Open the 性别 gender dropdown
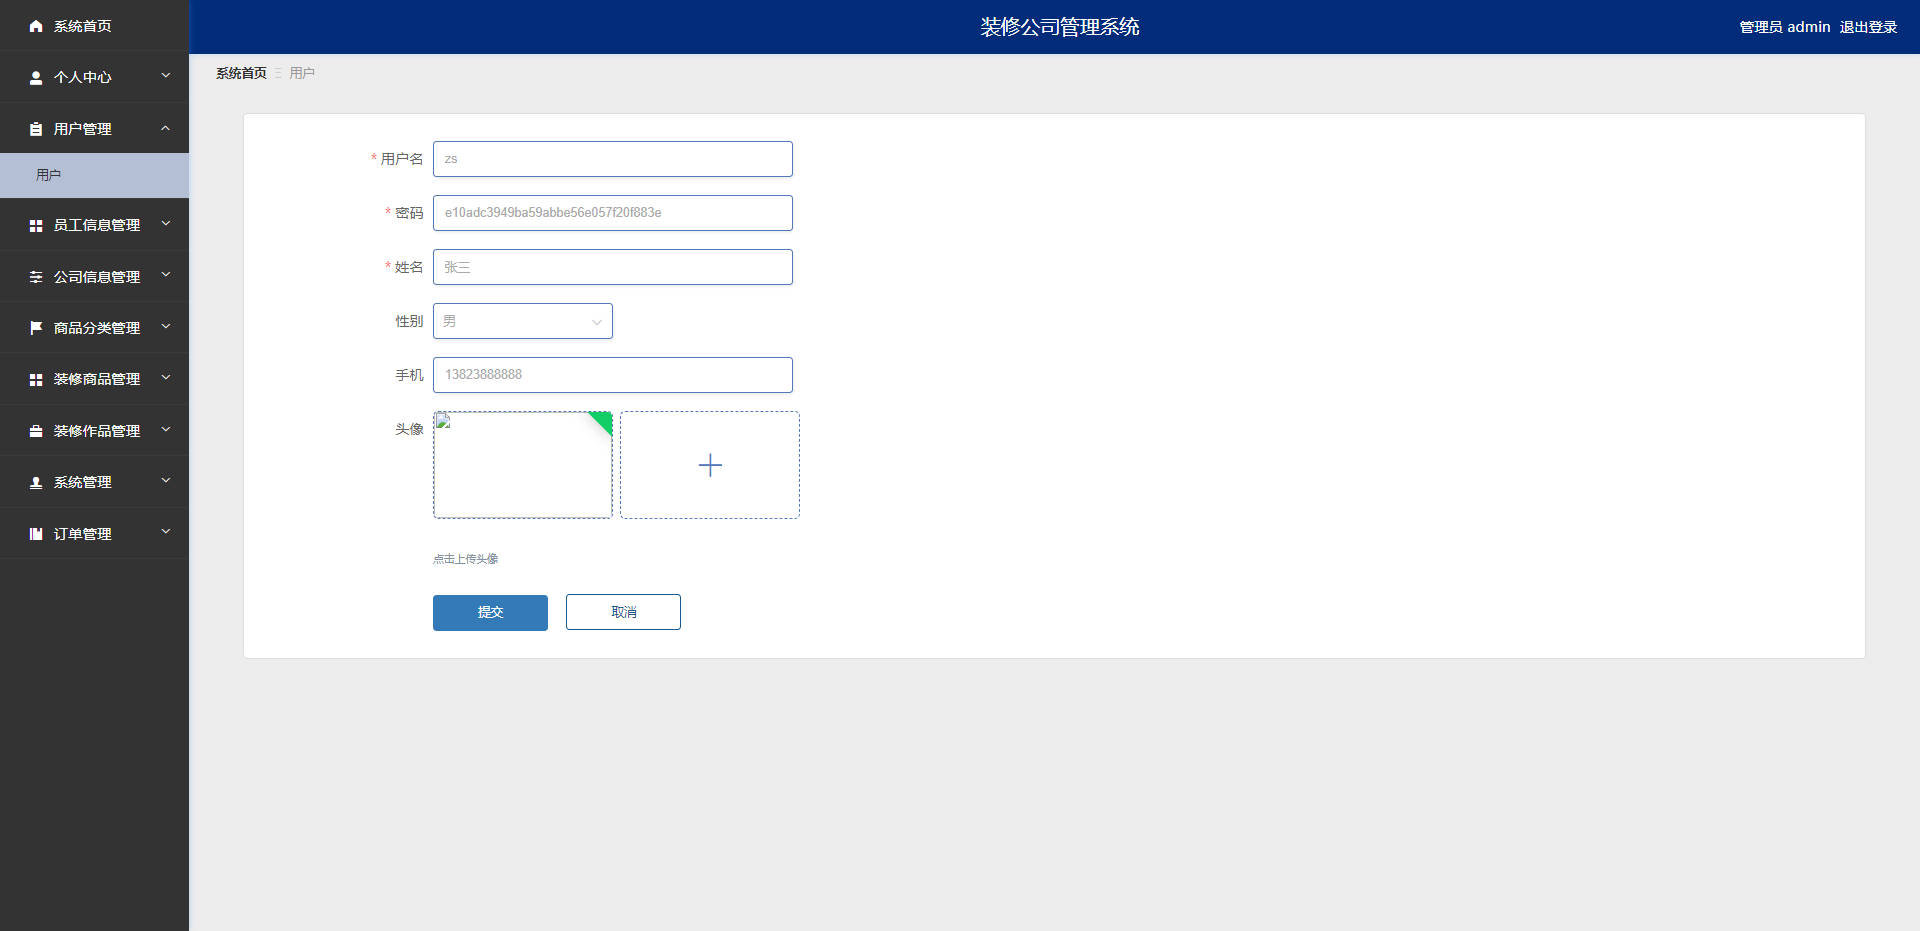The height and width of the screenshot is (931, 1920). 523,321
